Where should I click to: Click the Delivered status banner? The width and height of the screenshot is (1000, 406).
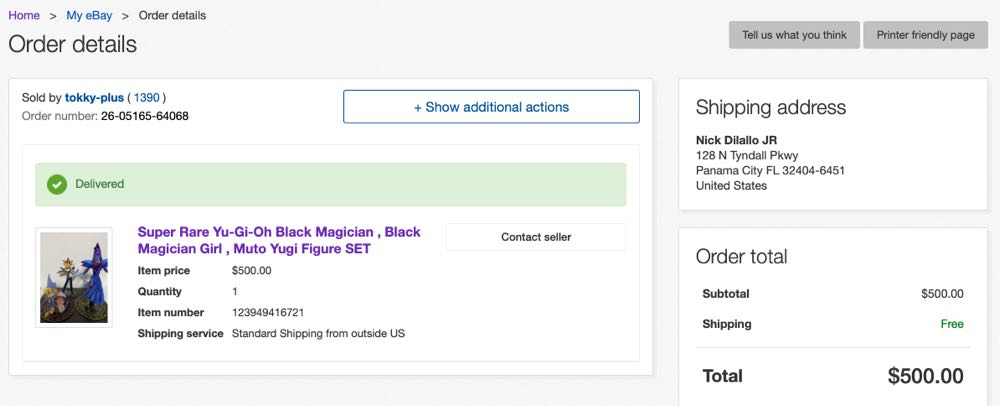pos(330,184)
